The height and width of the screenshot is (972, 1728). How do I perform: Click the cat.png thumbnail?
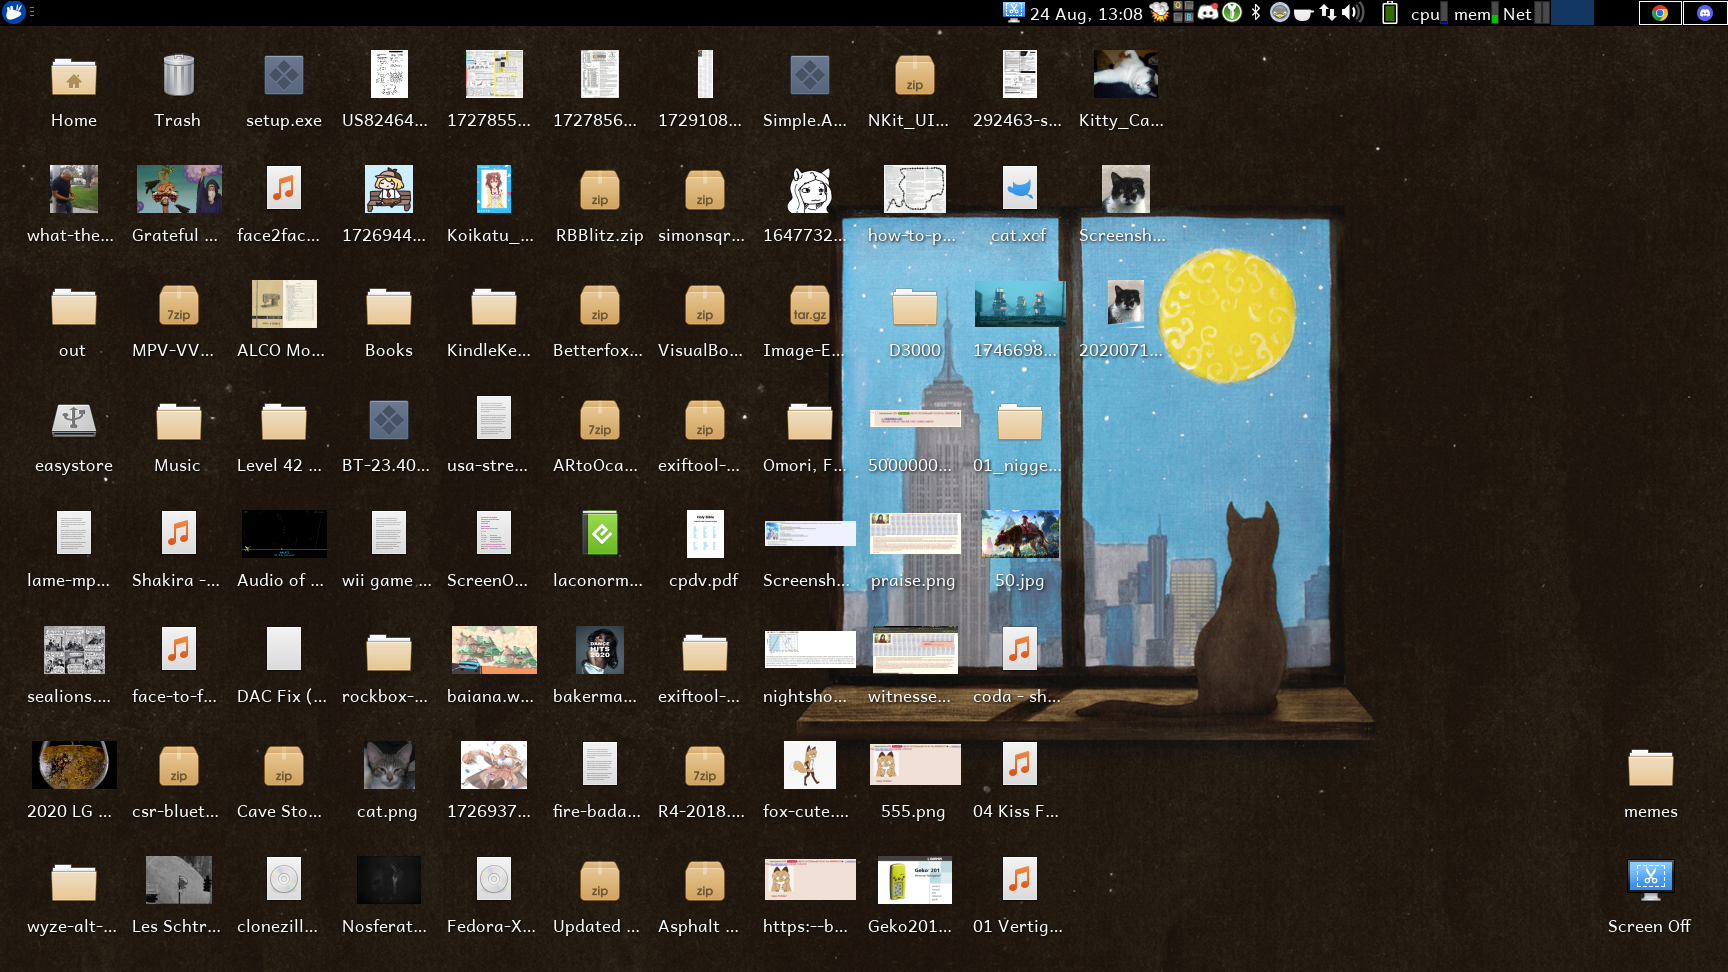pos(388,766)
